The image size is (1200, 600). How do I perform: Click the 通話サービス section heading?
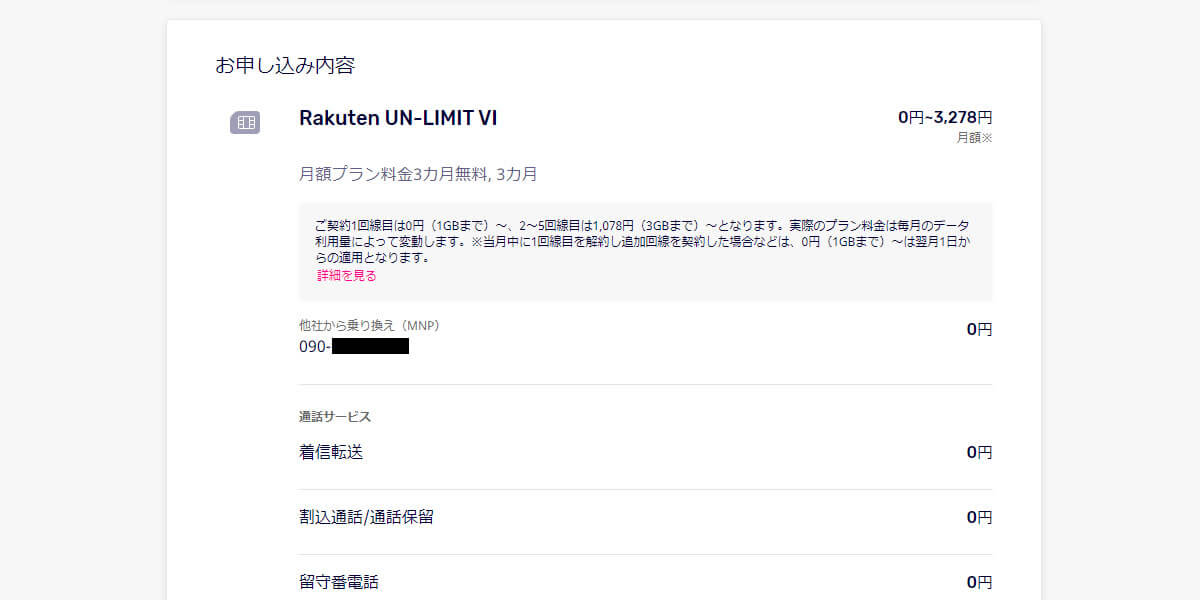click(334, 417)
